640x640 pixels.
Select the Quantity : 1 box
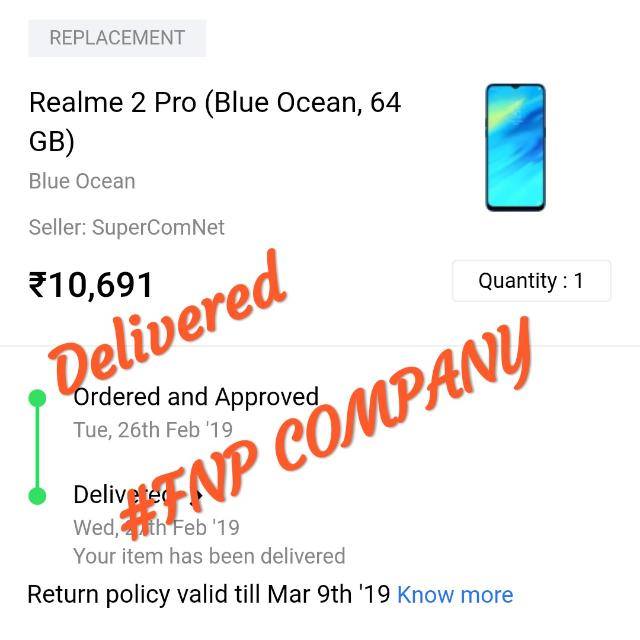531,281
